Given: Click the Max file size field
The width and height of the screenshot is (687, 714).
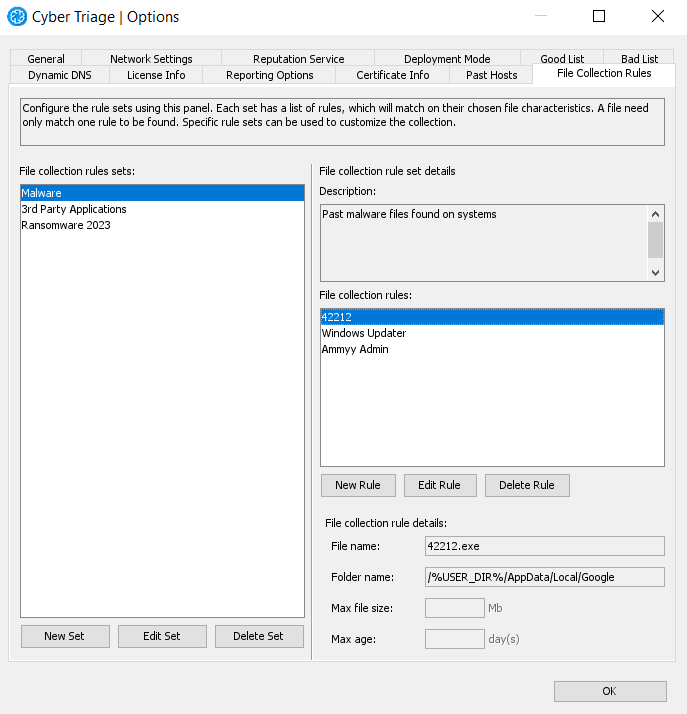Looking at the screenshot, I should tap(454, 608).
